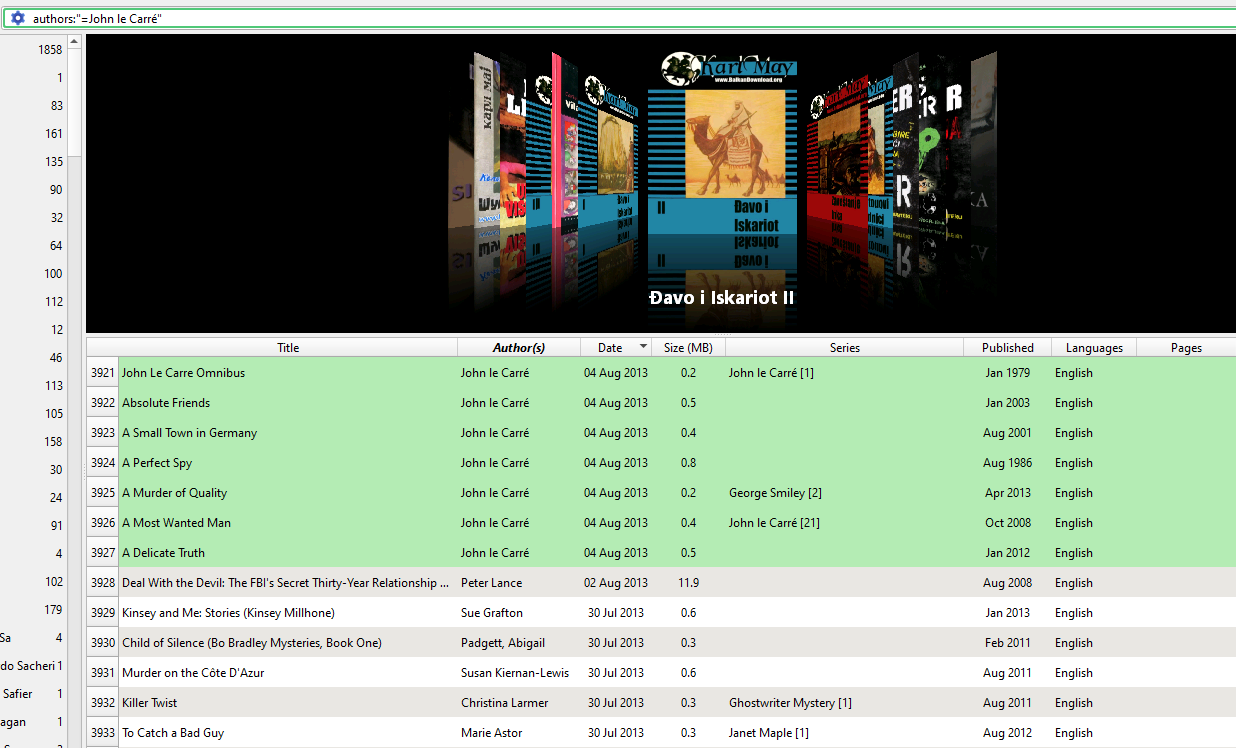Click tag browser count 1858
Screen dimensions: 1236x748
[50, 50]
